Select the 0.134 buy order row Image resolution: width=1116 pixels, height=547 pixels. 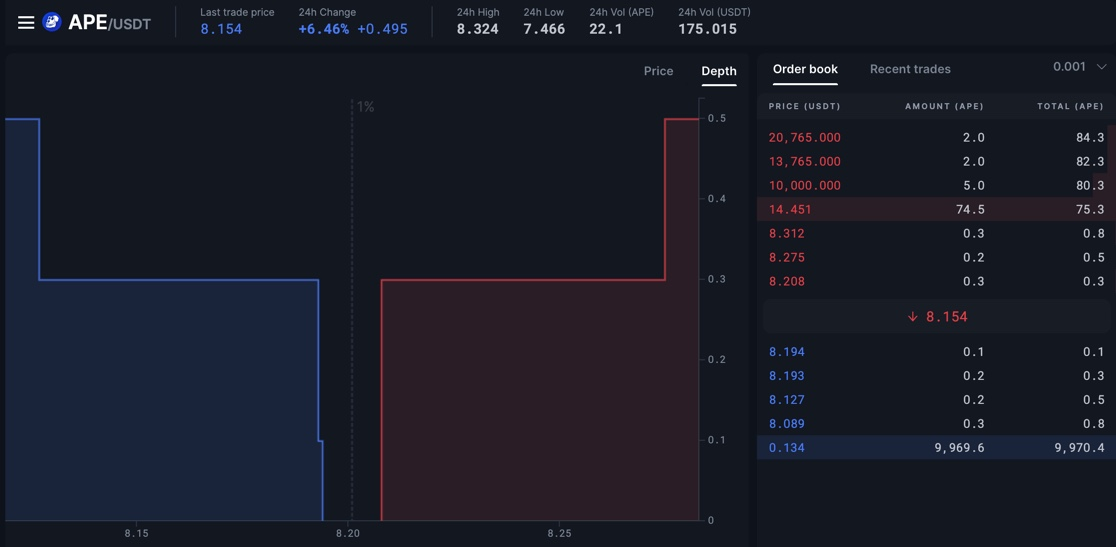pos(935,447)
